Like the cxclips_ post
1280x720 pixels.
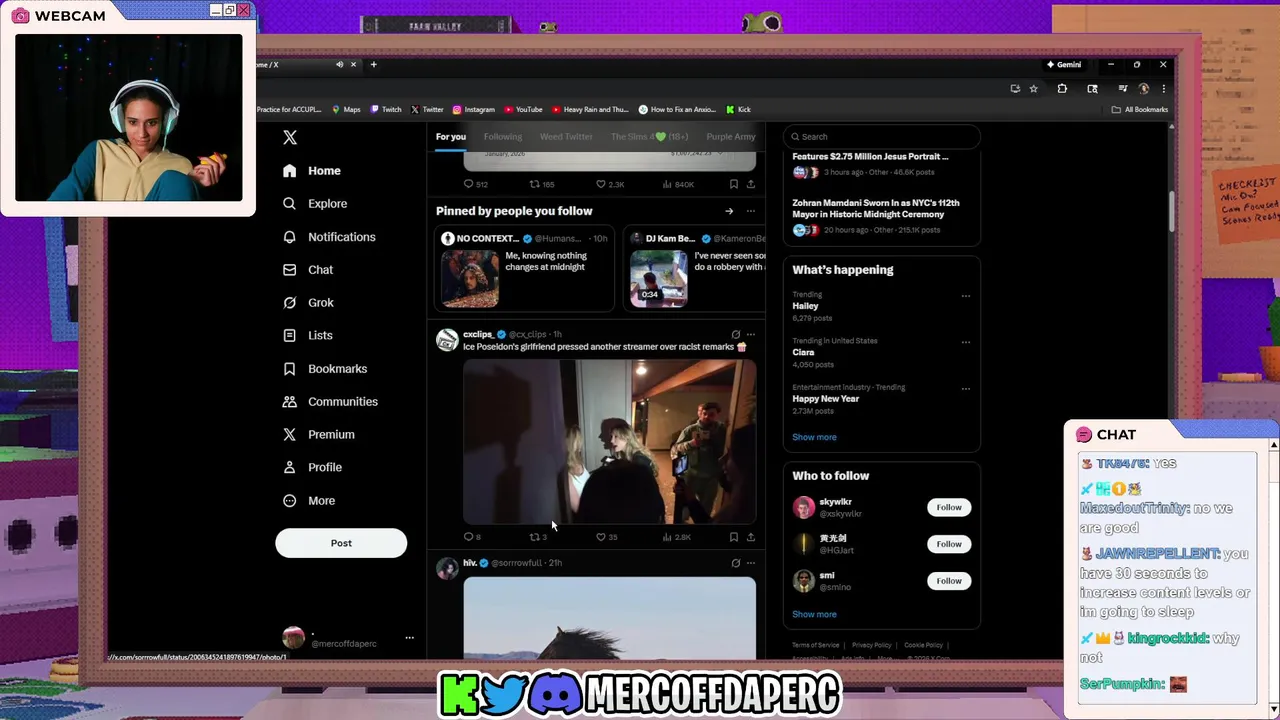pyautogui.click(x=601, y=537)
